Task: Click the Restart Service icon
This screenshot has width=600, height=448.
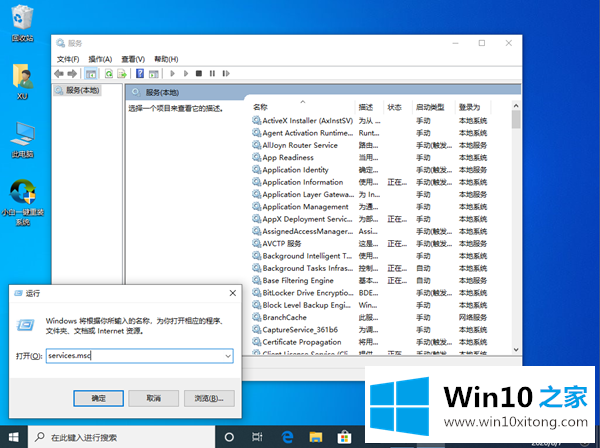Action: click(x=226, y=73)
